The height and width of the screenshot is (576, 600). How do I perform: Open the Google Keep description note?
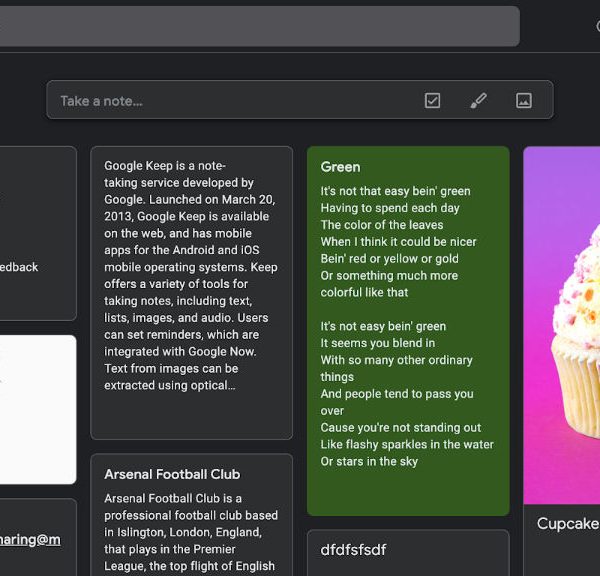click(191, 260)
